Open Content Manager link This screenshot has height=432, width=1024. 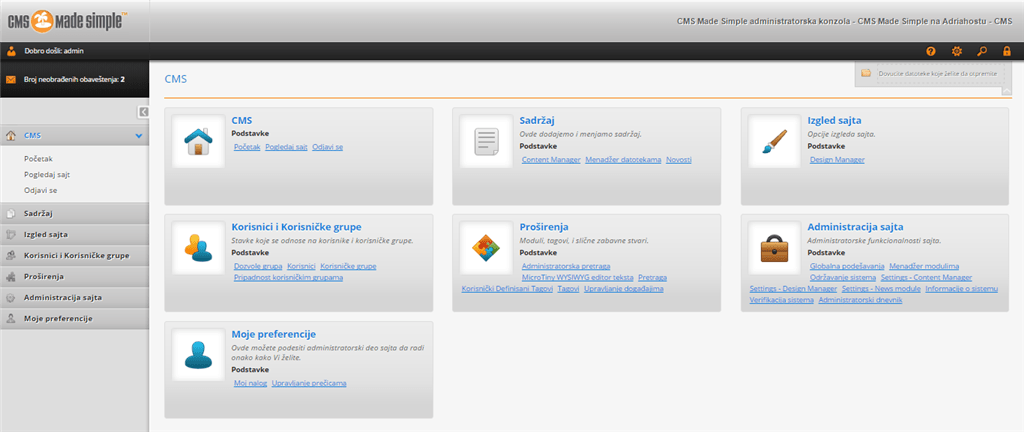[551, 160]
